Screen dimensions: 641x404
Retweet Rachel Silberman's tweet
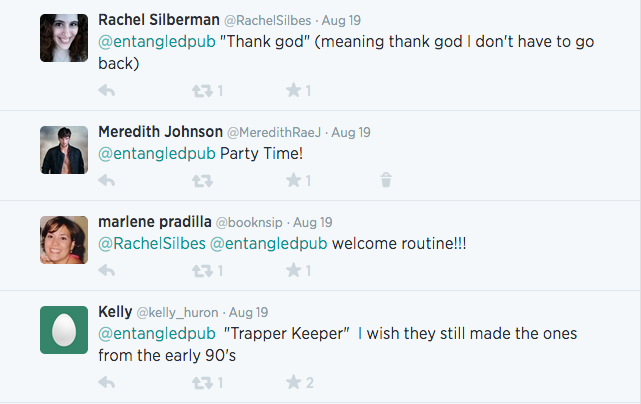click(x=202, y=91)
